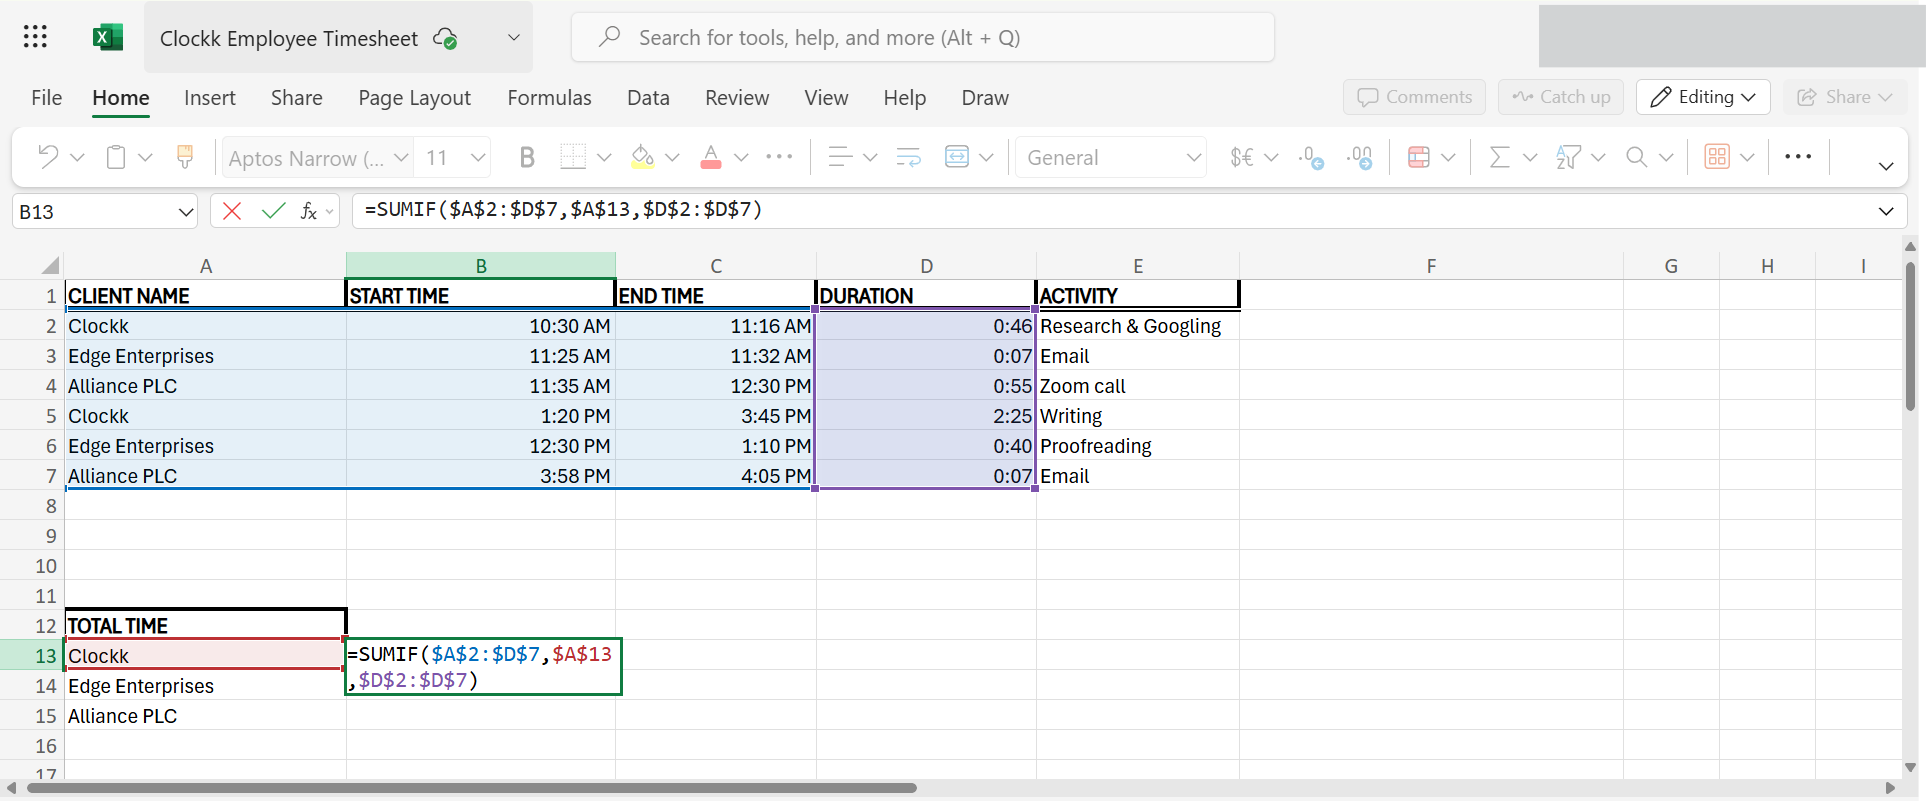
Task: Open the font color dropdown arrow
Action: (x=741, y=157)
